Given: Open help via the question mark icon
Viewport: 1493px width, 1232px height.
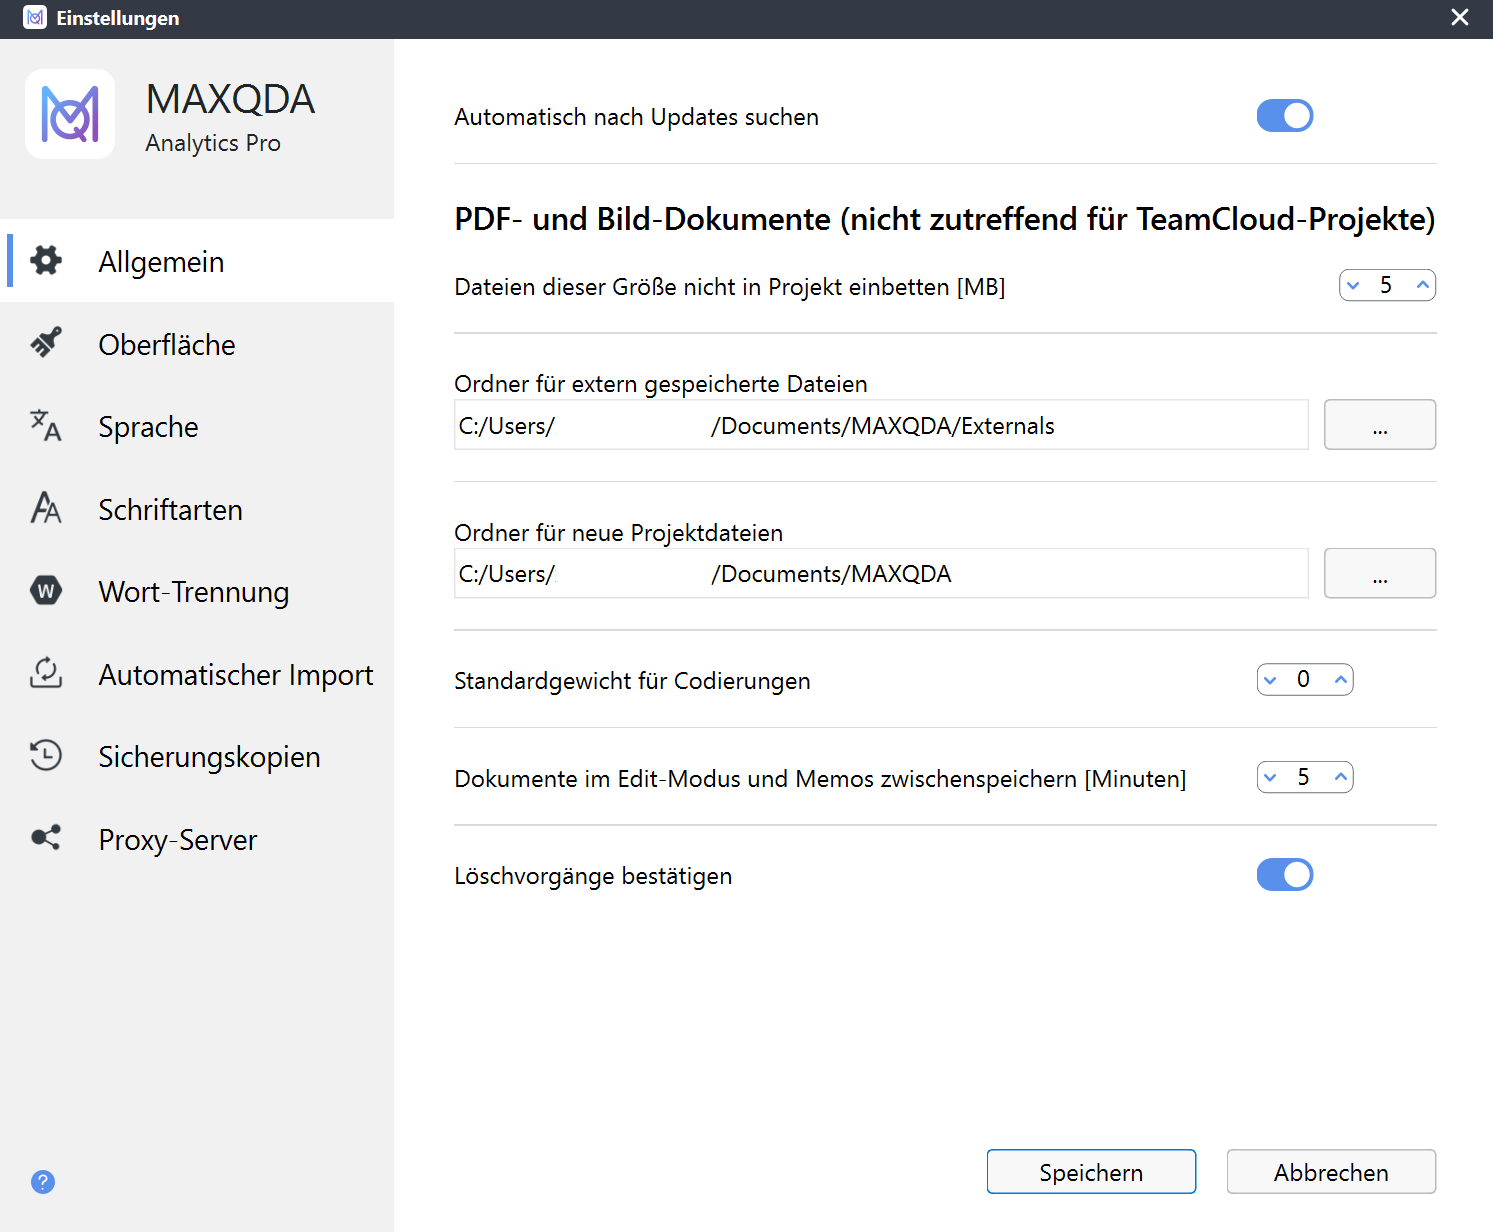Looking at the screenshot, I should click(42, 1182).
